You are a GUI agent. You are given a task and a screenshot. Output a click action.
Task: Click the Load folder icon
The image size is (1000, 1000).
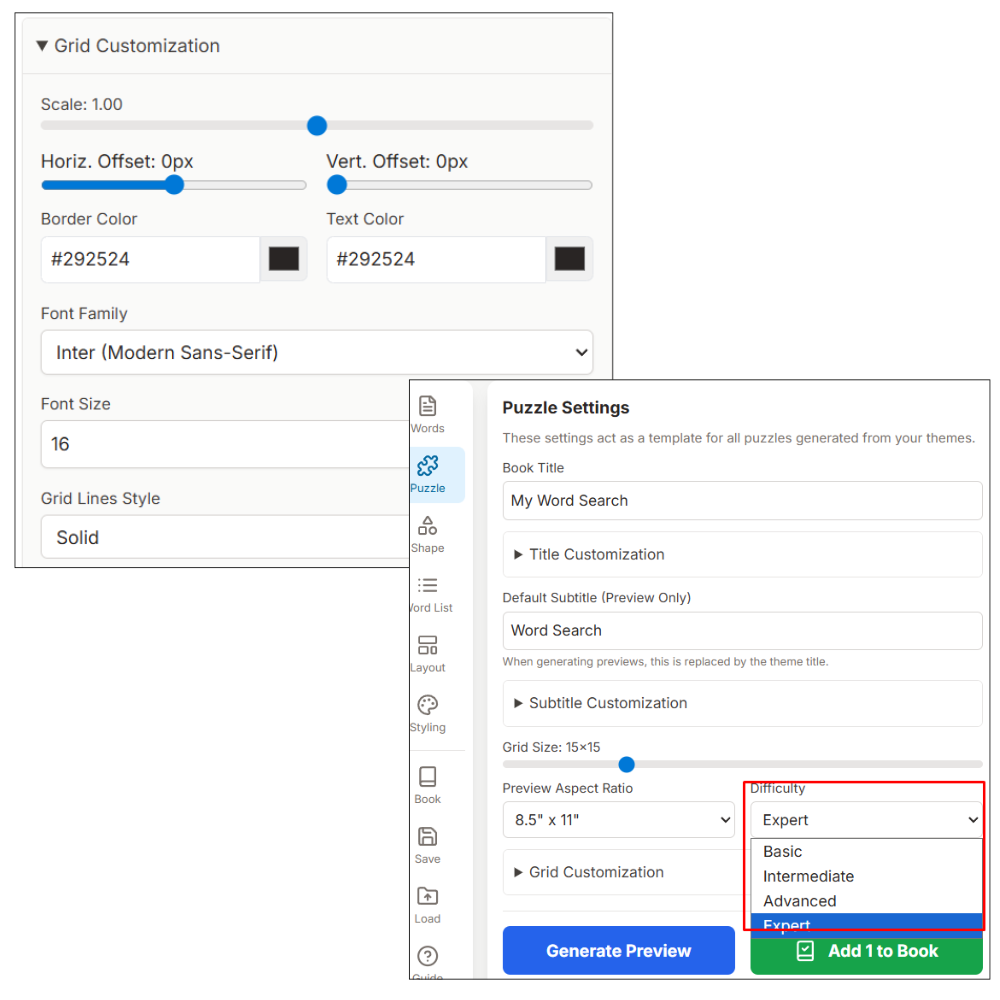[427, 904]
